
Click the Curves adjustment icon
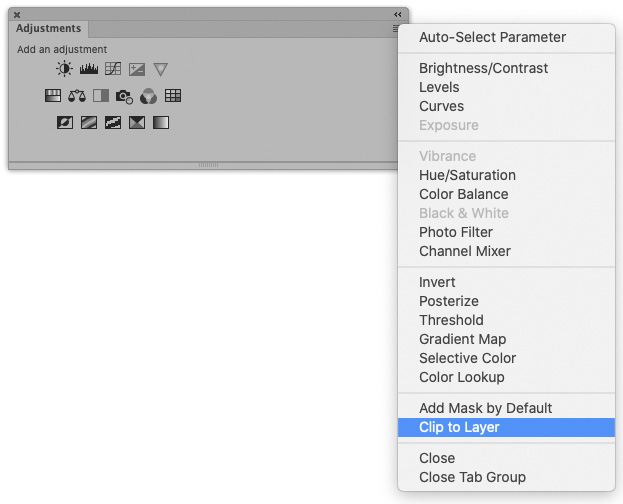(113, 69)
